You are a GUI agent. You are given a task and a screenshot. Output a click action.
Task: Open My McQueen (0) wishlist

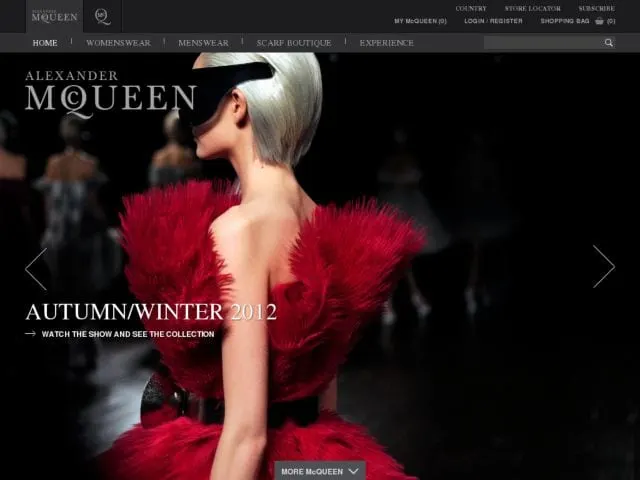tap(420, 21)
